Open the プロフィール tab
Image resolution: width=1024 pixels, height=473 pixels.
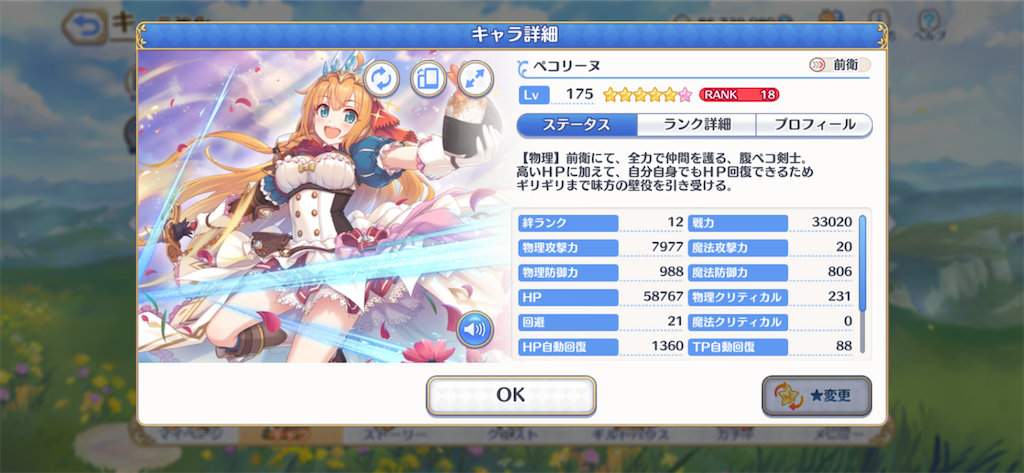click(814, 125)
